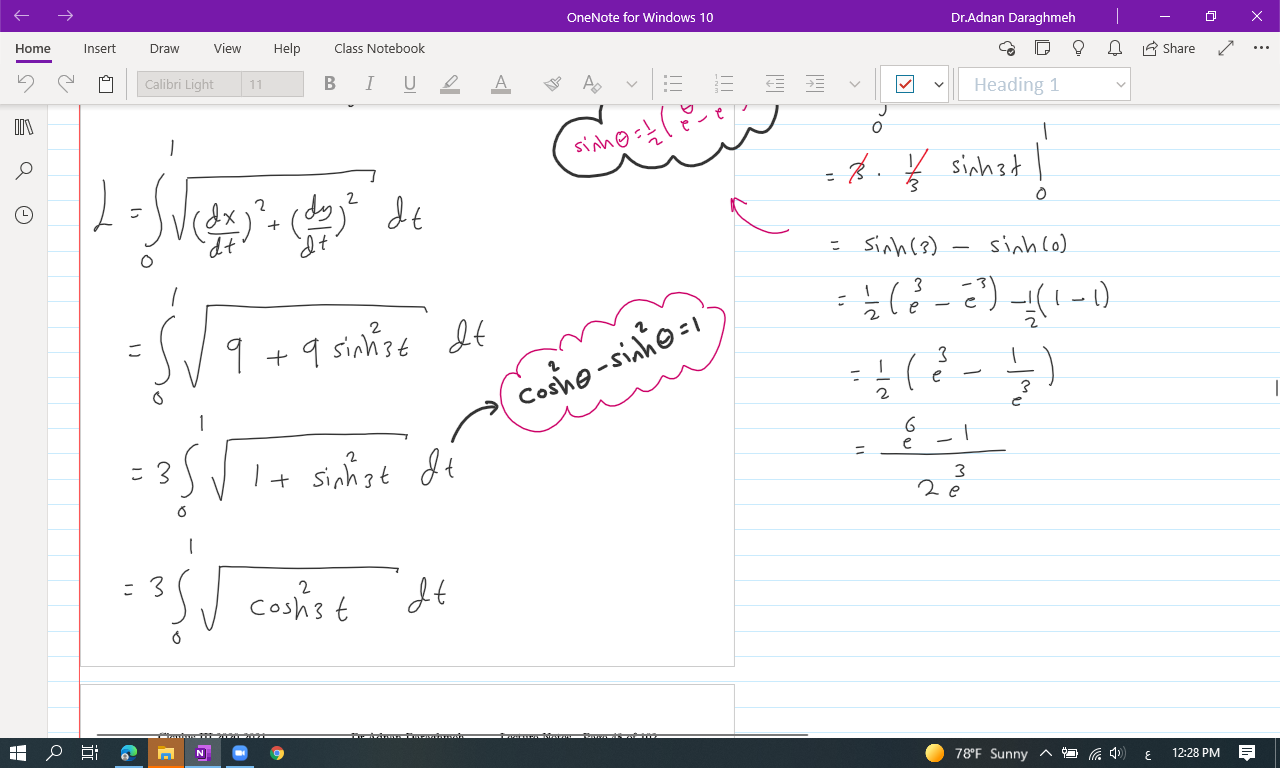Screen dimensions: 1280x768
Task: Redo the last undone action
Action: (x=66, y=84)
